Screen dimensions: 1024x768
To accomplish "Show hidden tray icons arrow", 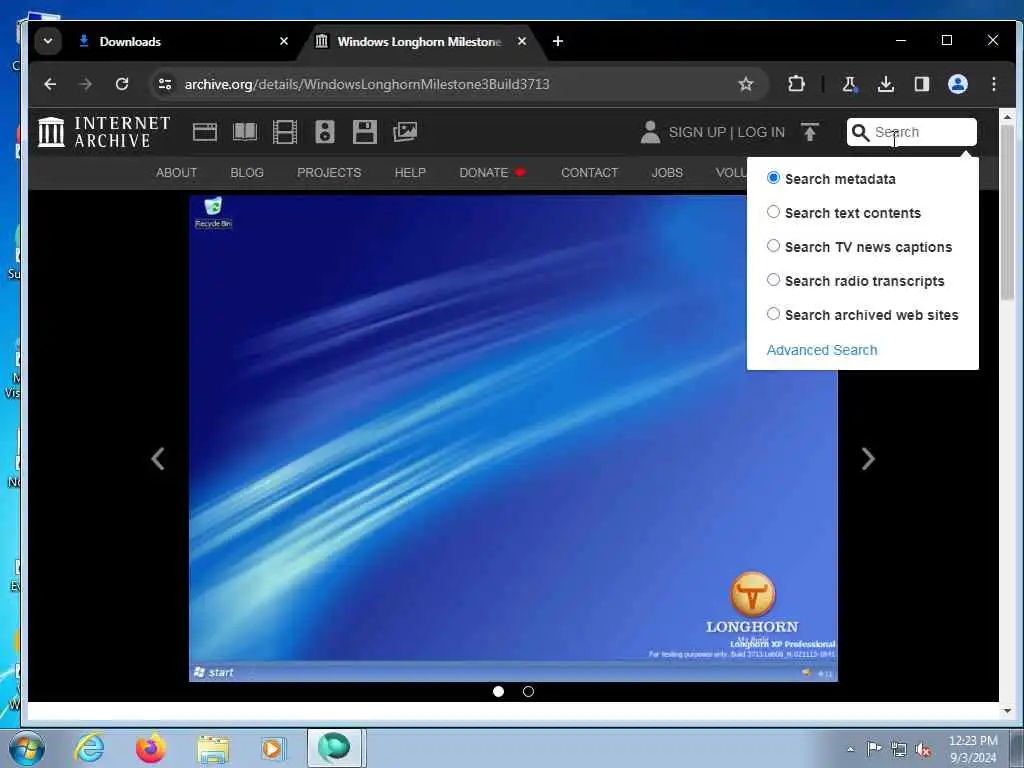I will (x=850, y=749).
